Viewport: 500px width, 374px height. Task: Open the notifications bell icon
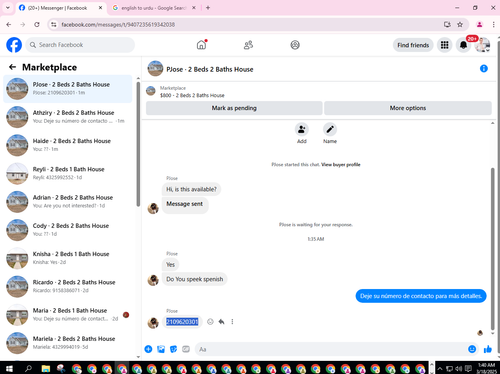(x=463, y=45)
